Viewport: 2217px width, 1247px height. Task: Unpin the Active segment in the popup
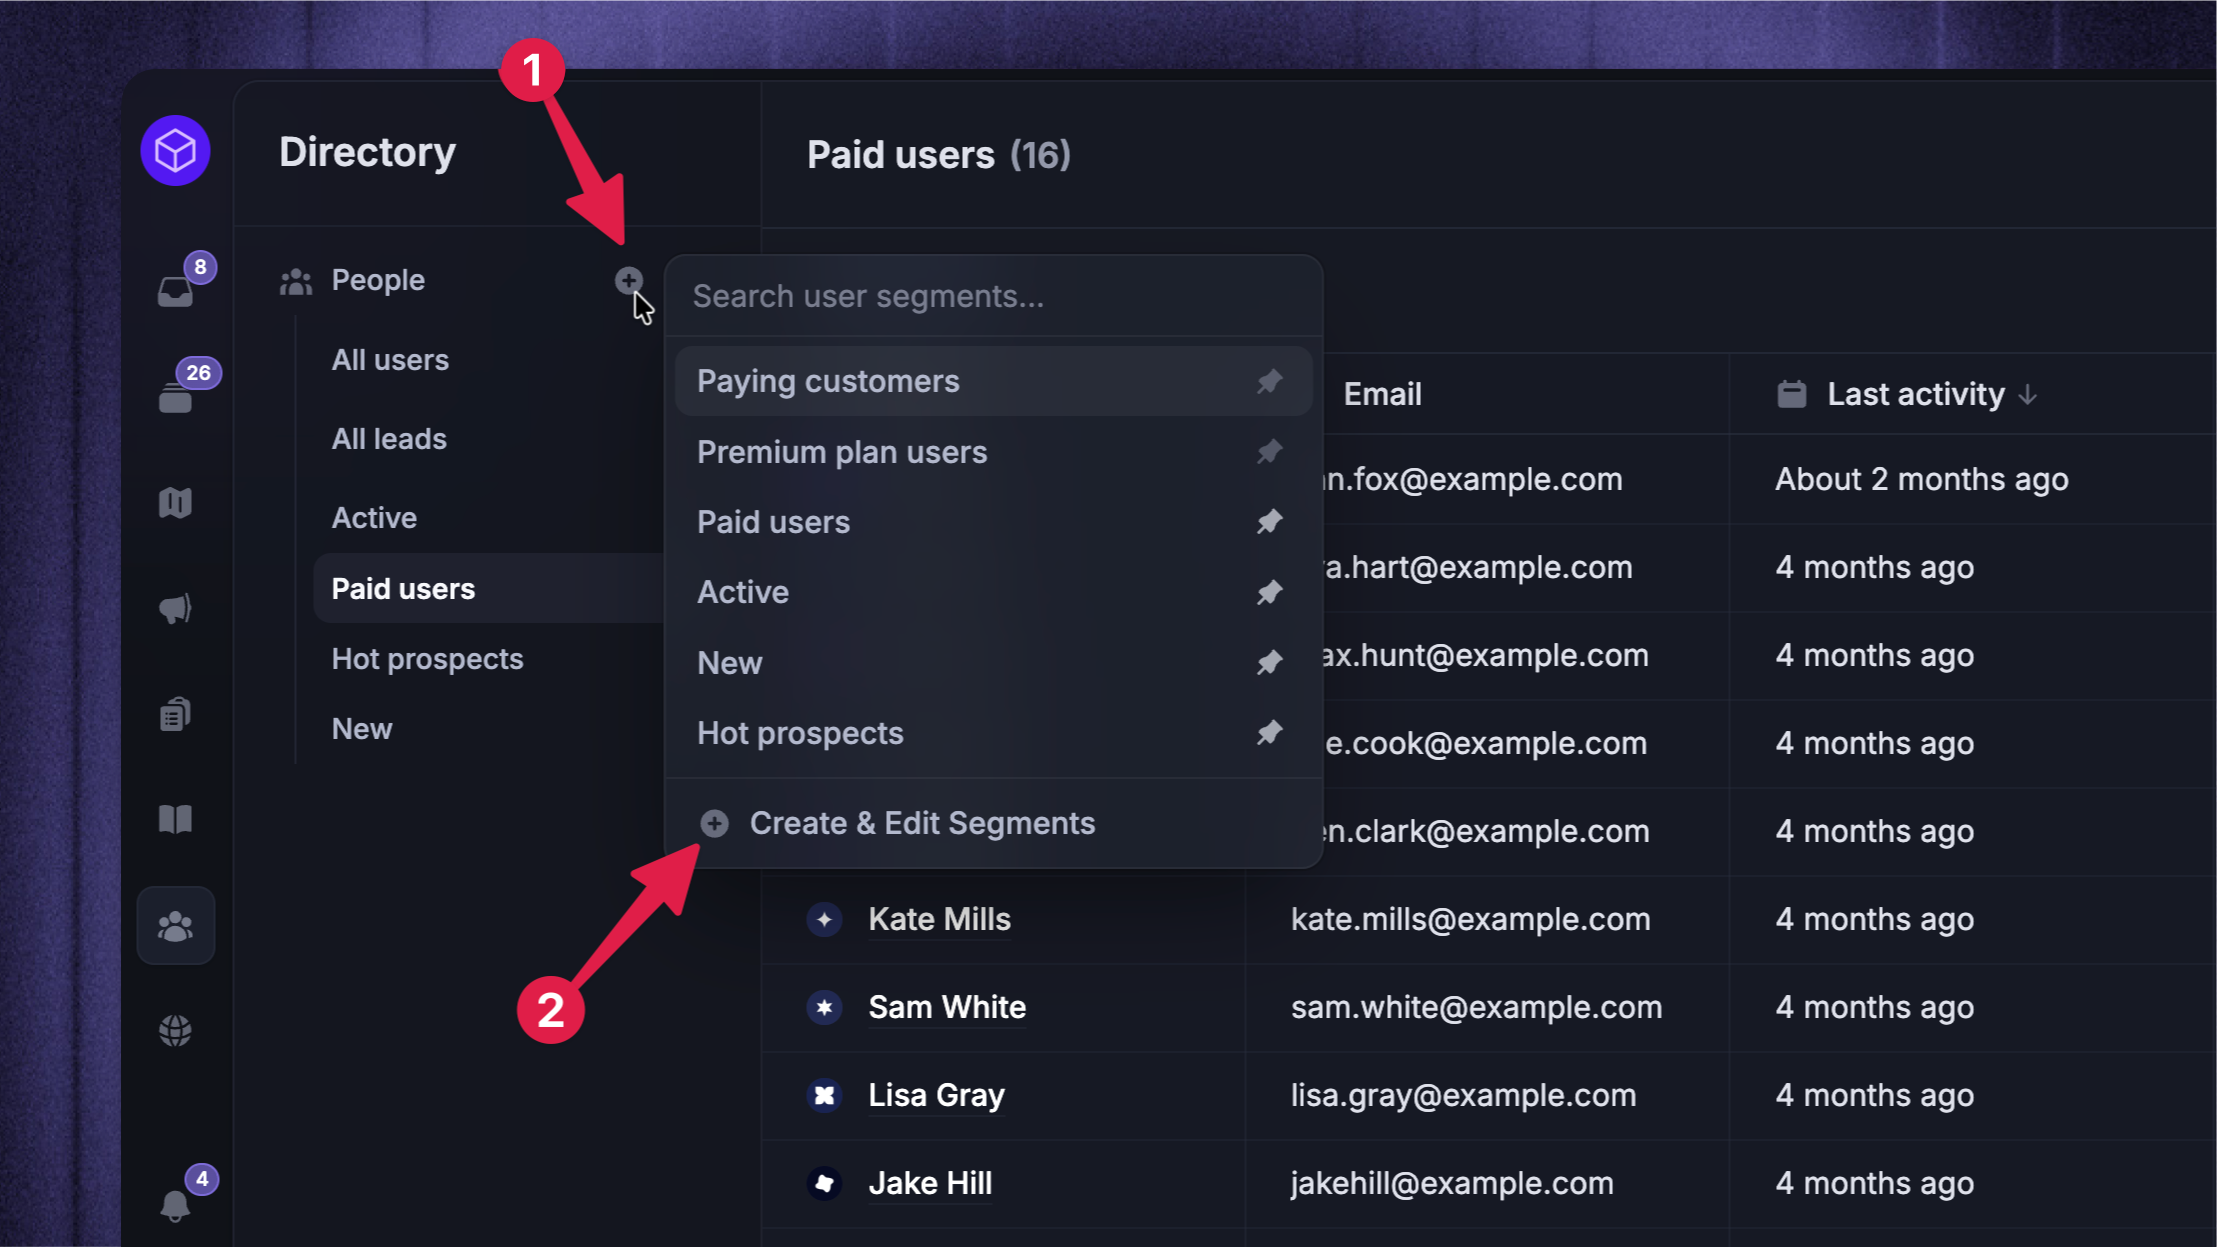1270,592
